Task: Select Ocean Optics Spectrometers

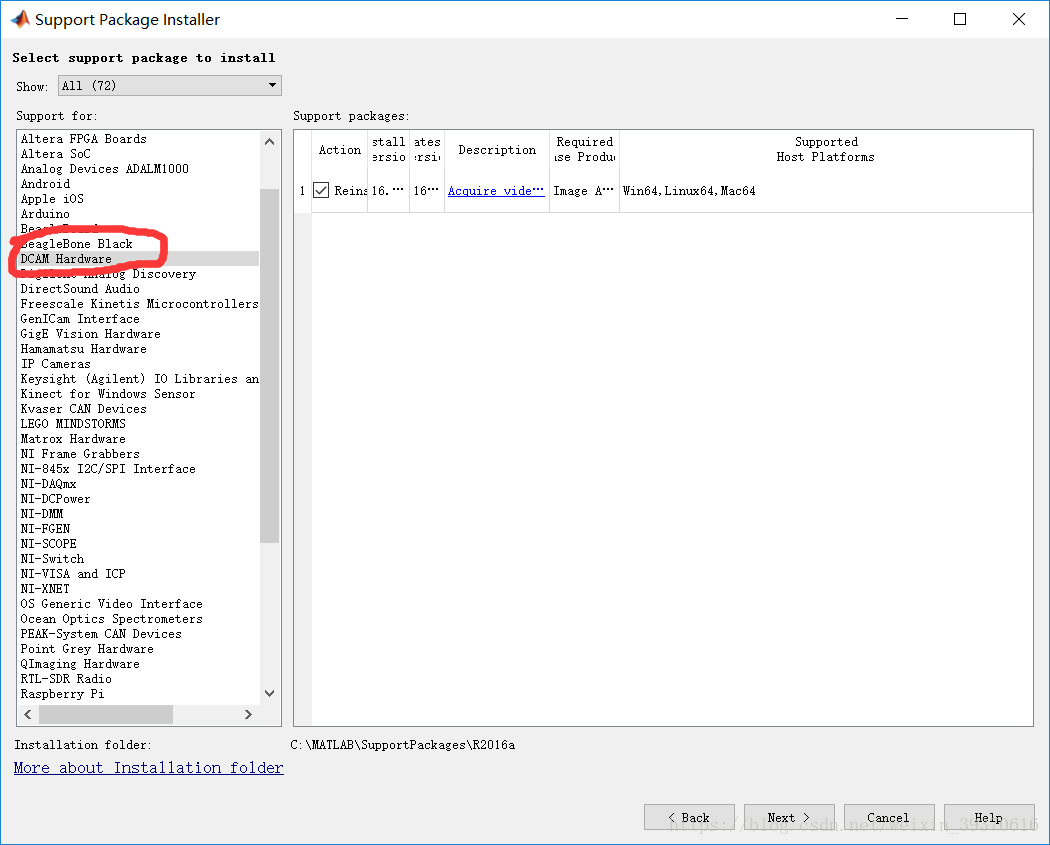Action: click(139, 619)
